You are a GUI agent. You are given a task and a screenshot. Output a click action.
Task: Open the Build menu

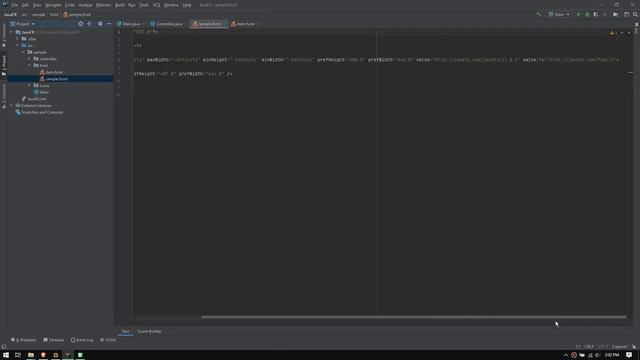pyautogui.click(x=120, y=5)
